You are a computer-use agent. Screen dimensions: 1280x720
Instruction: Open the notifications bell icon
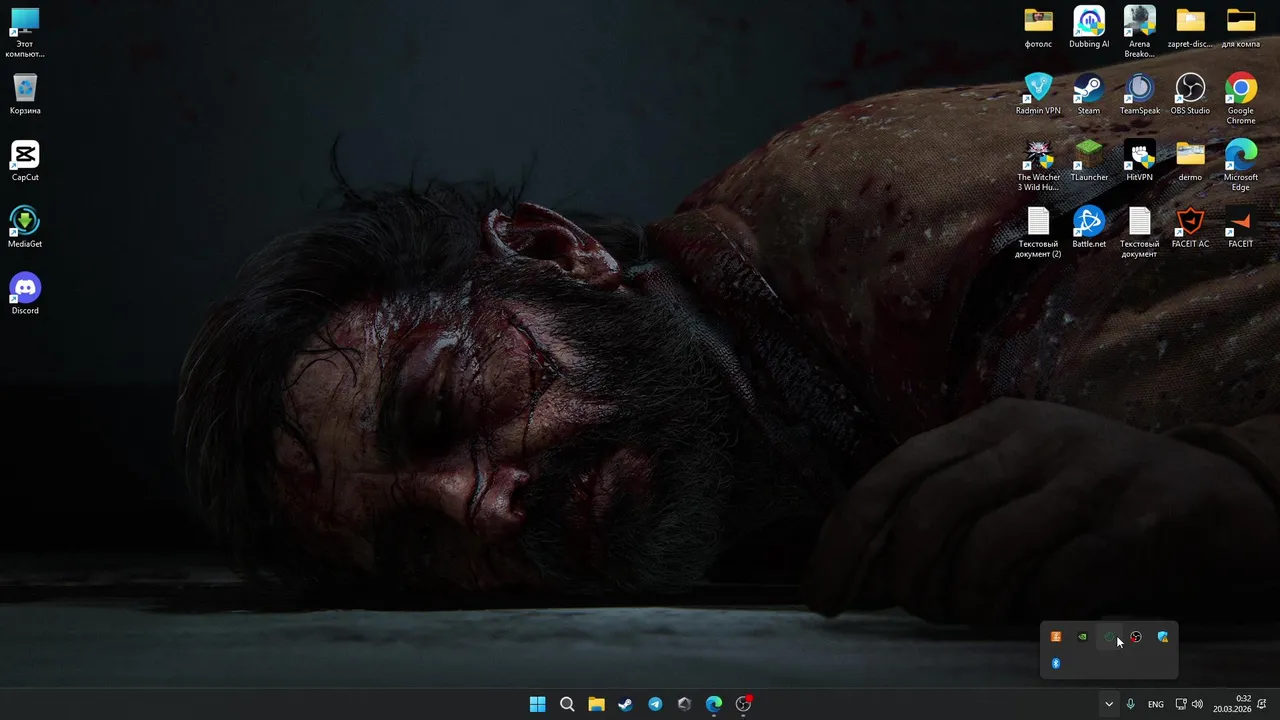[x=1262, y=704]
